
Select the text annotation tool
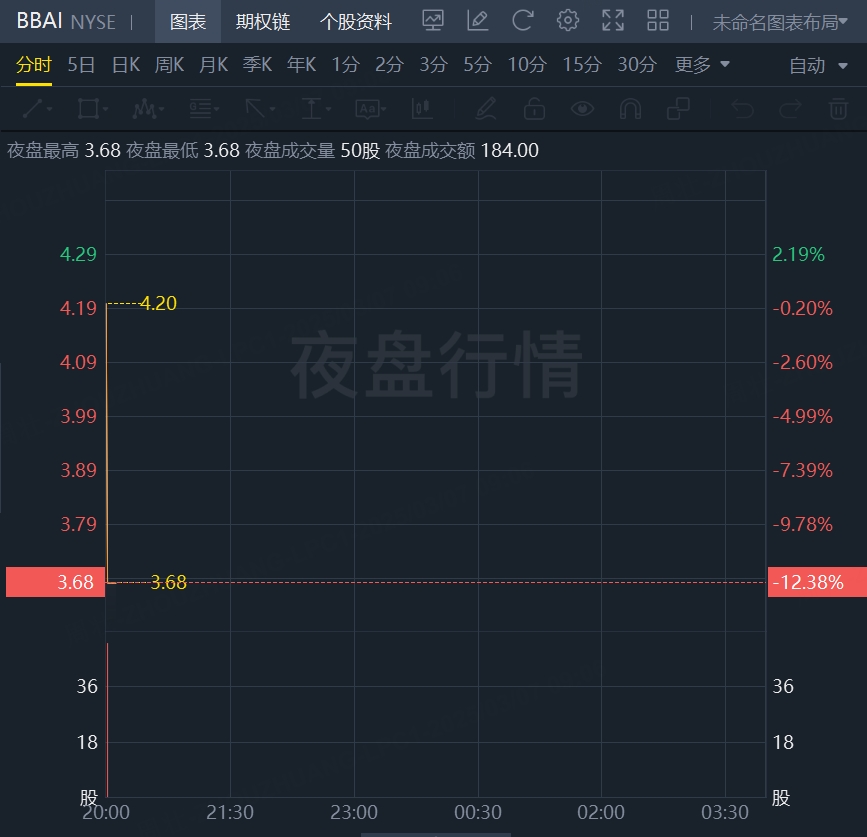tap(370, 109)
